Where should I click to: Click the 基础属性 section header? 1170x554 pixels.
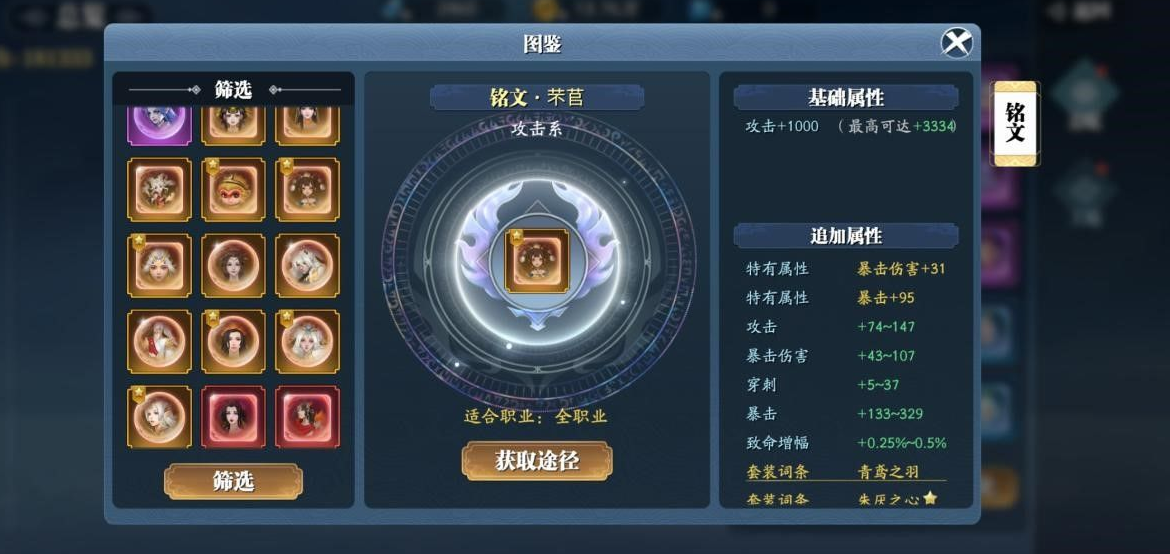[x=846, y=98]
